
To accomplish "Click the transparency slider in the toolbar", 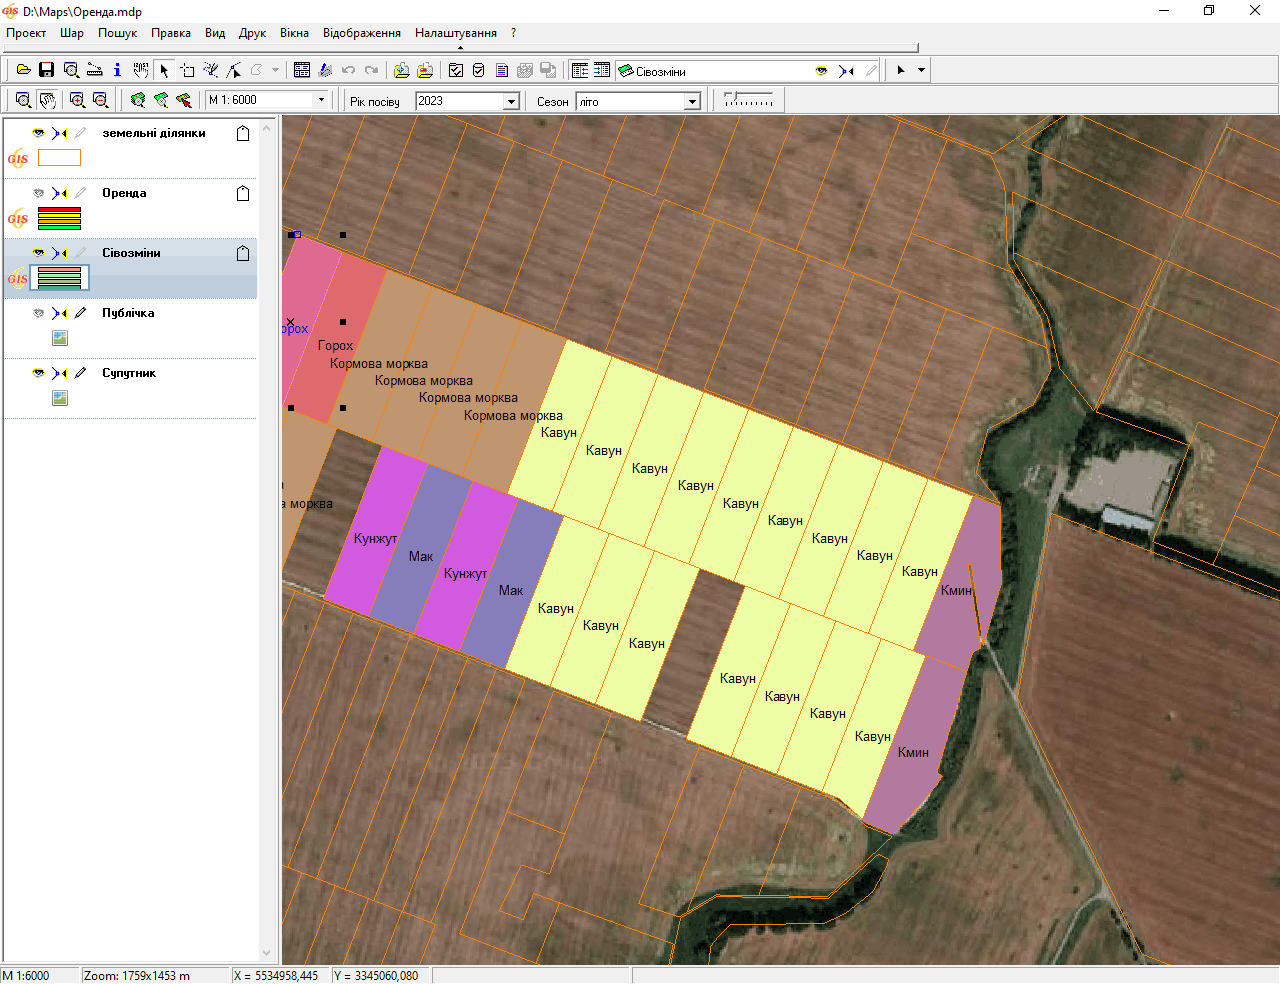I will click(x=748, y=100).
